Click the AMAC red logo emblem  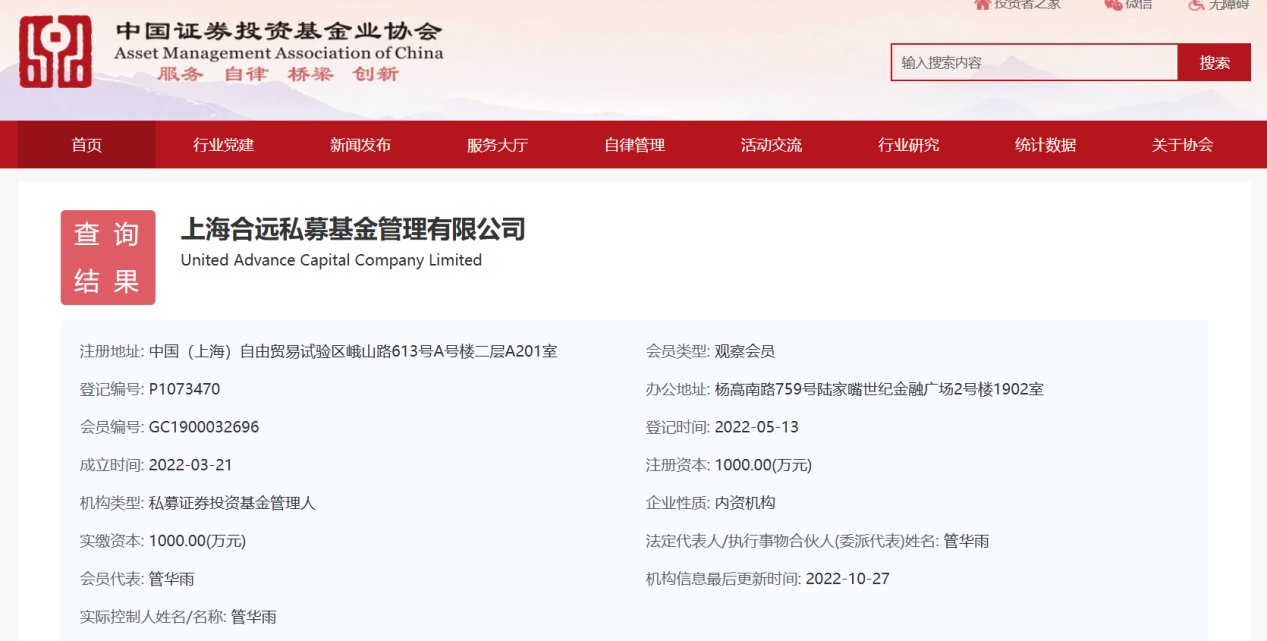click(56, 51)
